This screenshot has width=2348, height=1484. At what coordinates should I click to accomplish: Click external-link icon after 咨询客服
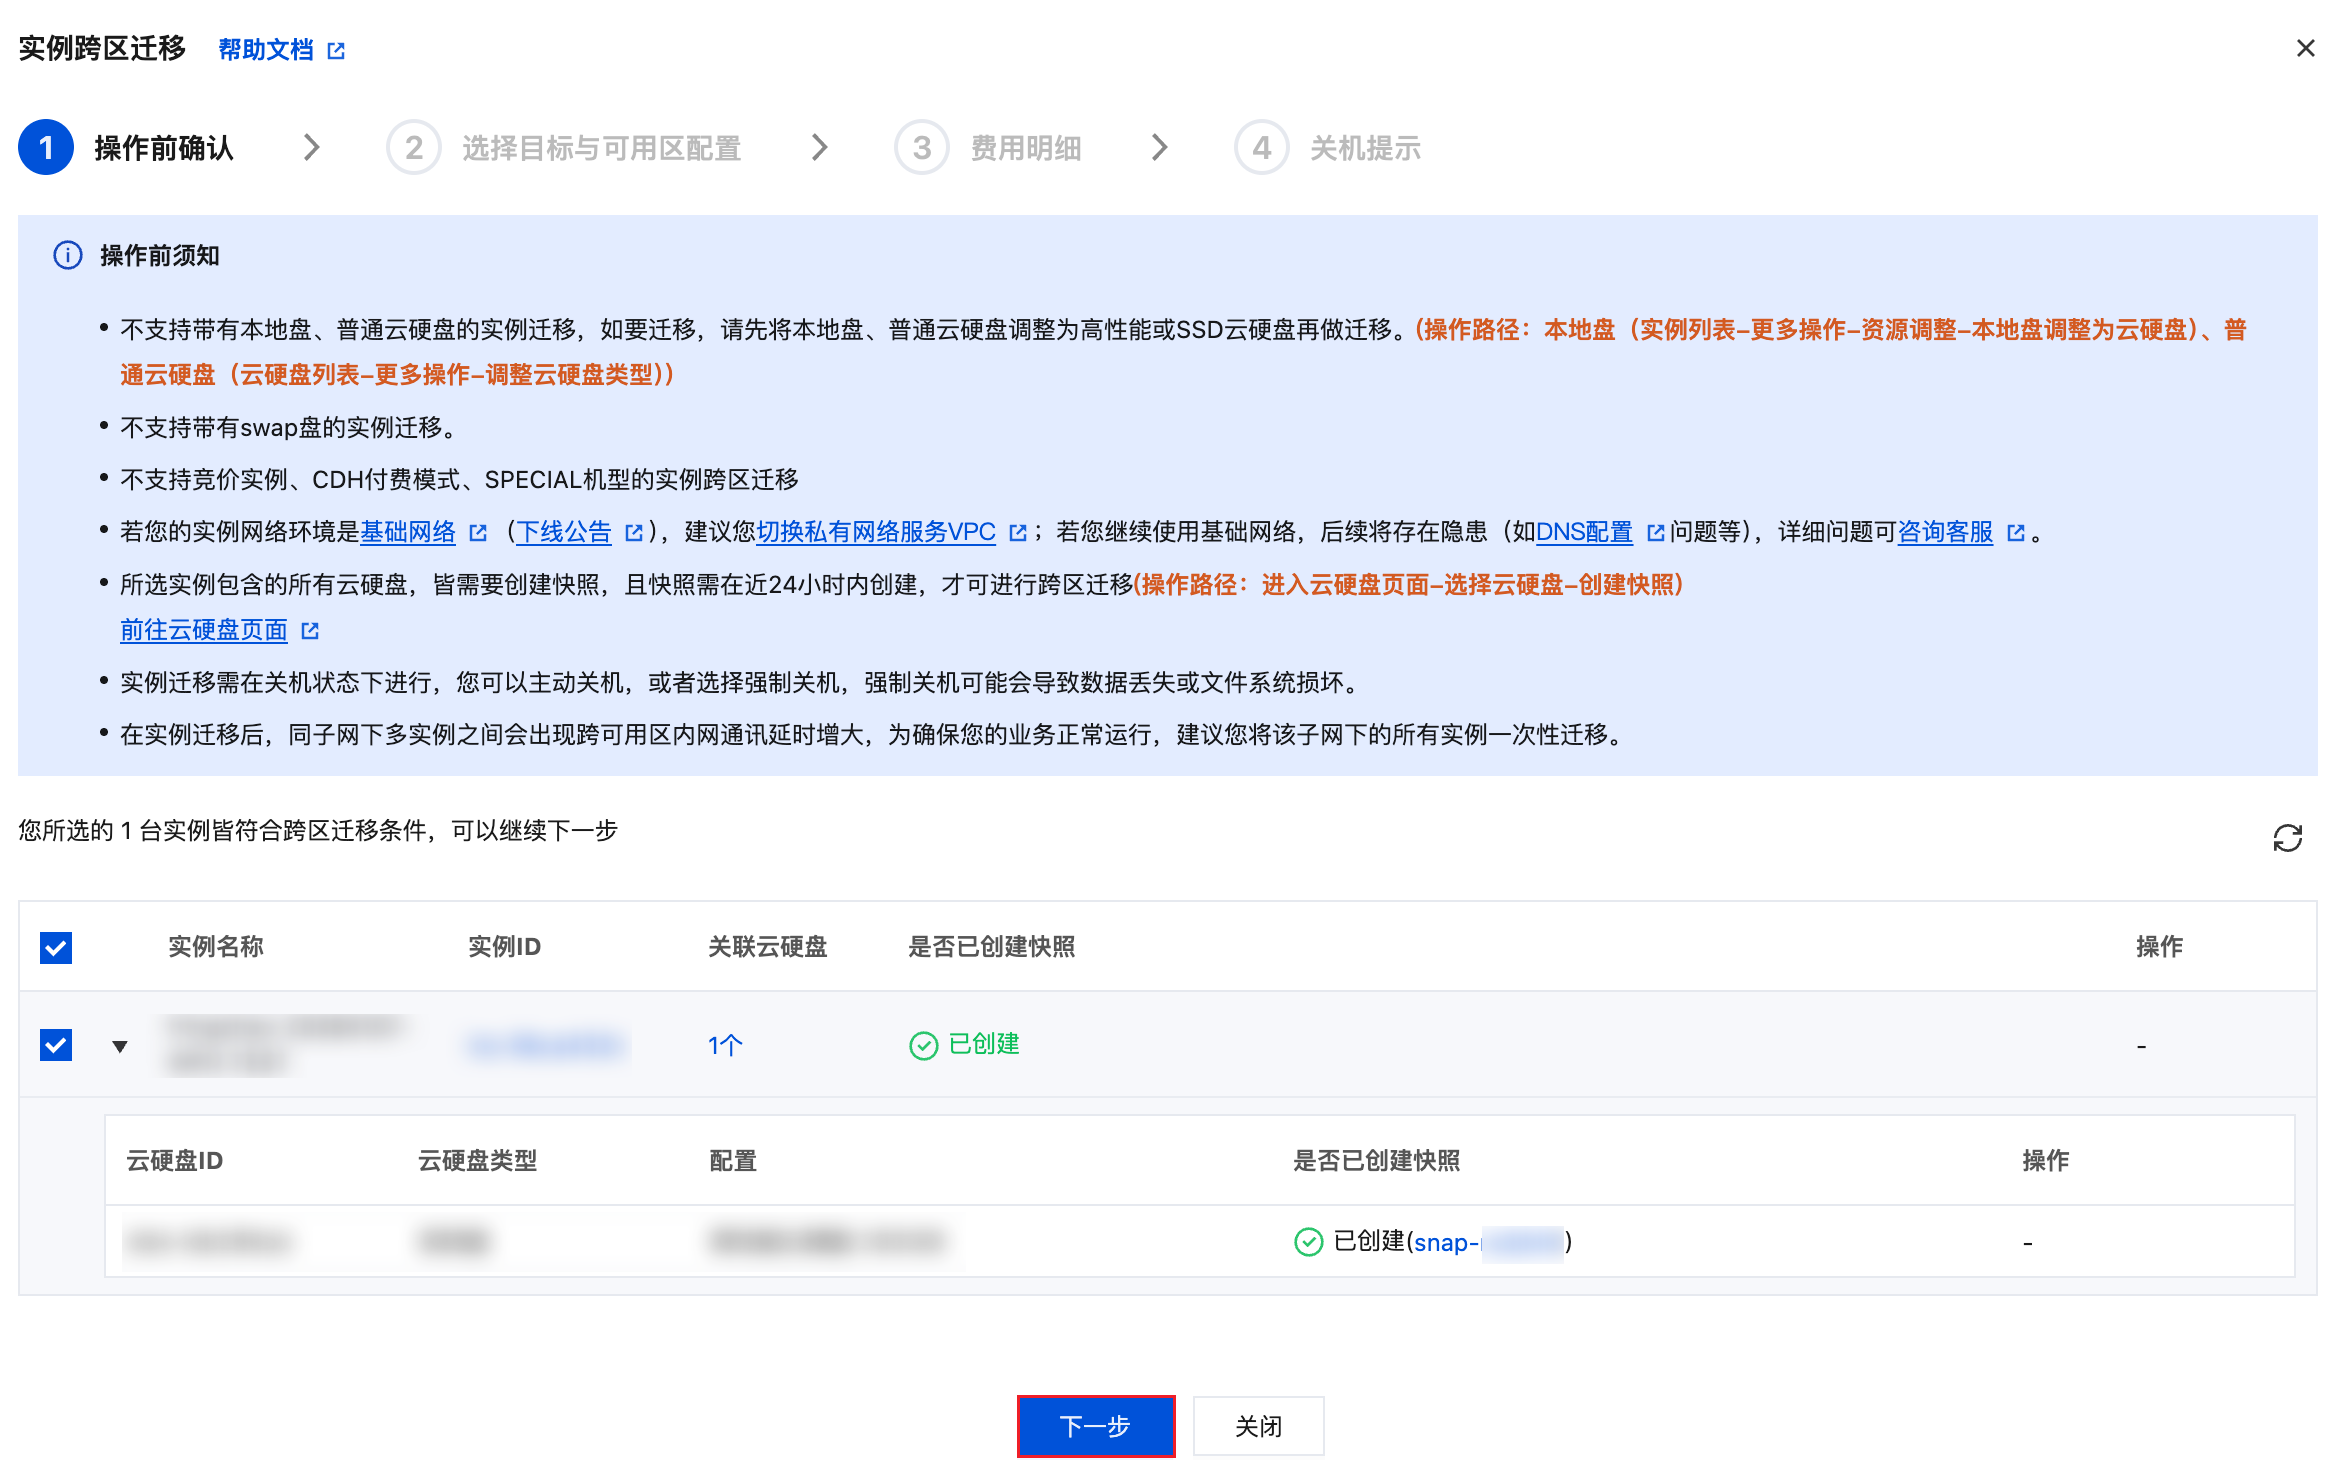tap(2016, 533)
